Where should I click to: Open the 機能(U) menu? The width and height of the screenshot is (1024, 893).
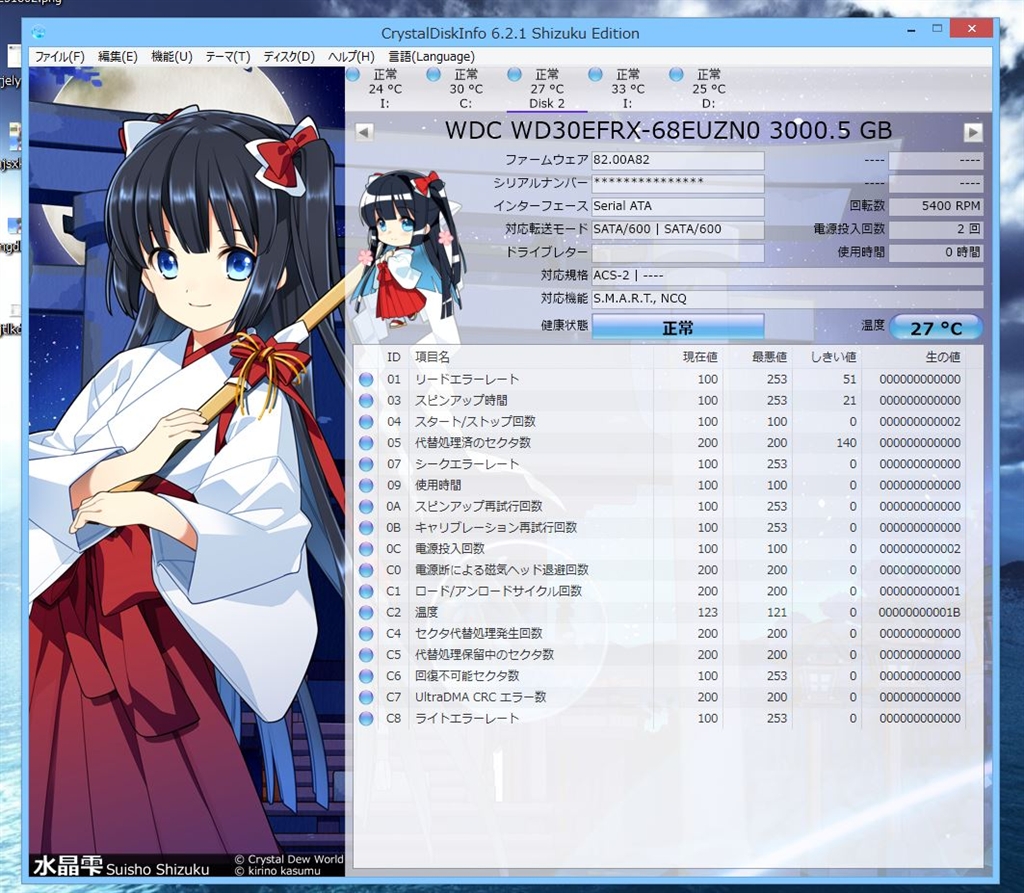[172, 57]
